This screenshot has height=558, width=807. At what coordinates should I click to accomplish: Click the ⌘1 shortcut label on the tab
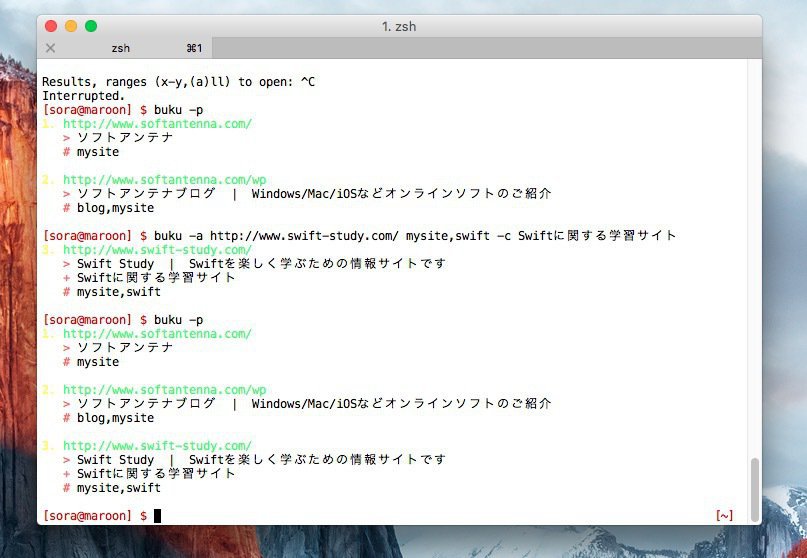194,48
